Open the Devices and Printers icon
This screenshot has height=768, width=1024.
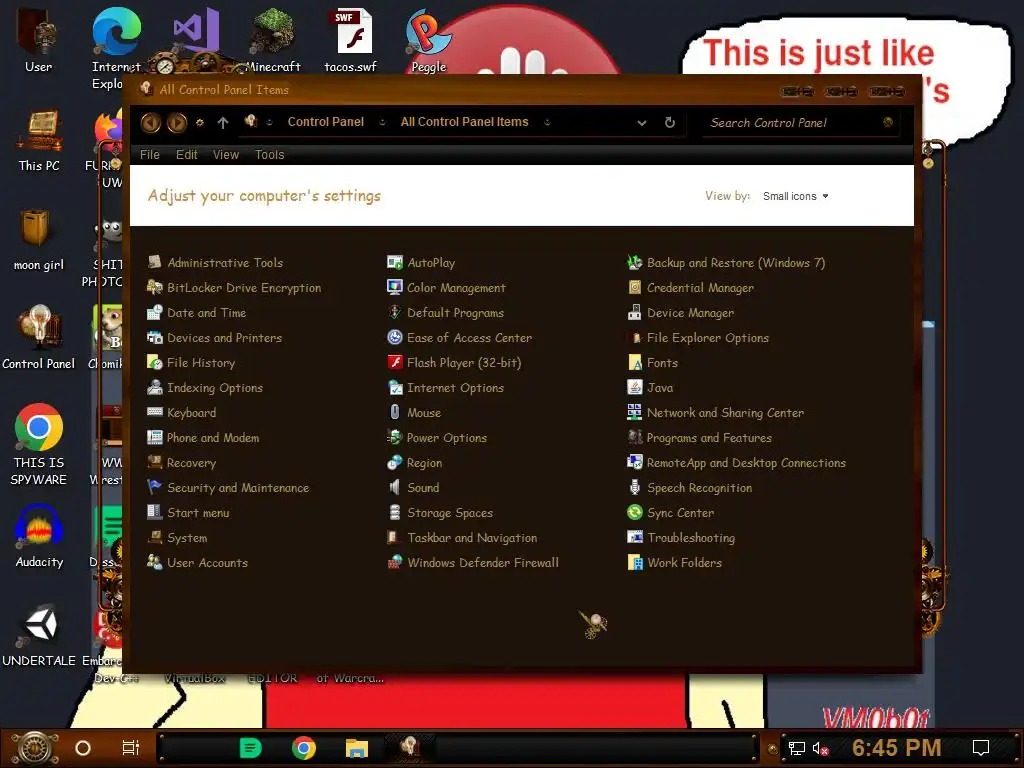pos(155,338)
